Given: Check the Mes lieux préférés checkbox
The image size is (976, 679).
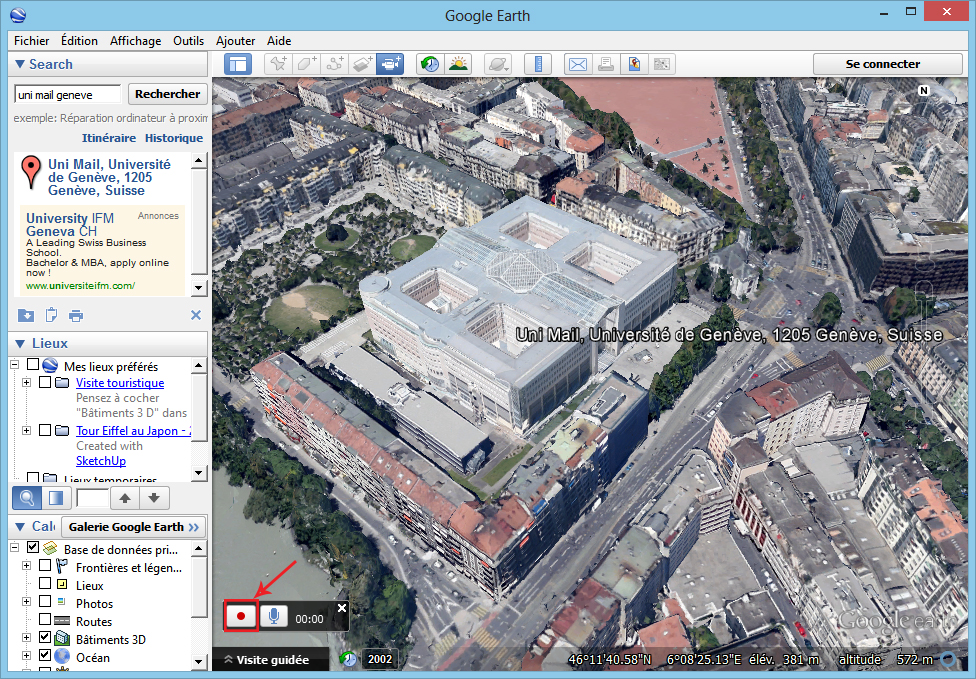Looking at the screenshot, I should coord(33,365).
